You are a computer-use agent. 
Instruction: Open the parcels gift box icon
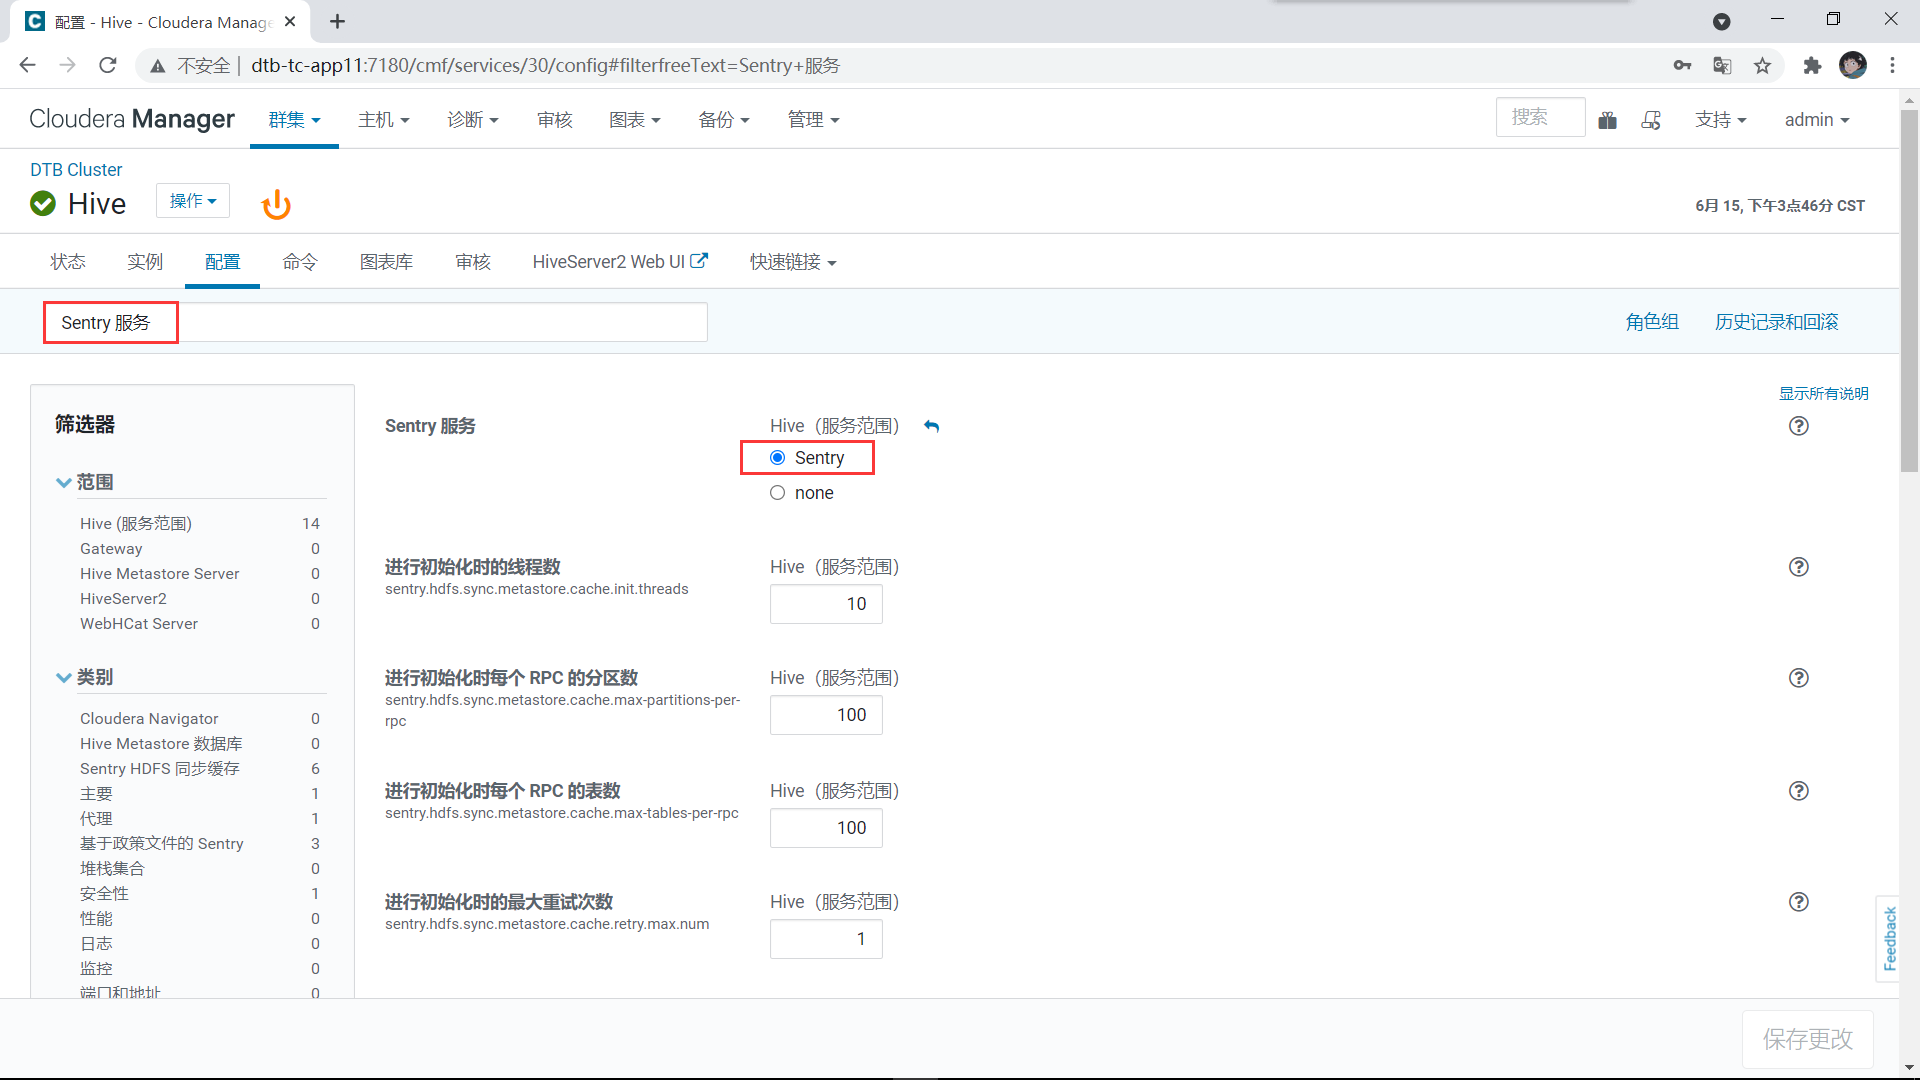pyautogui.click(x=1607, y=120)
